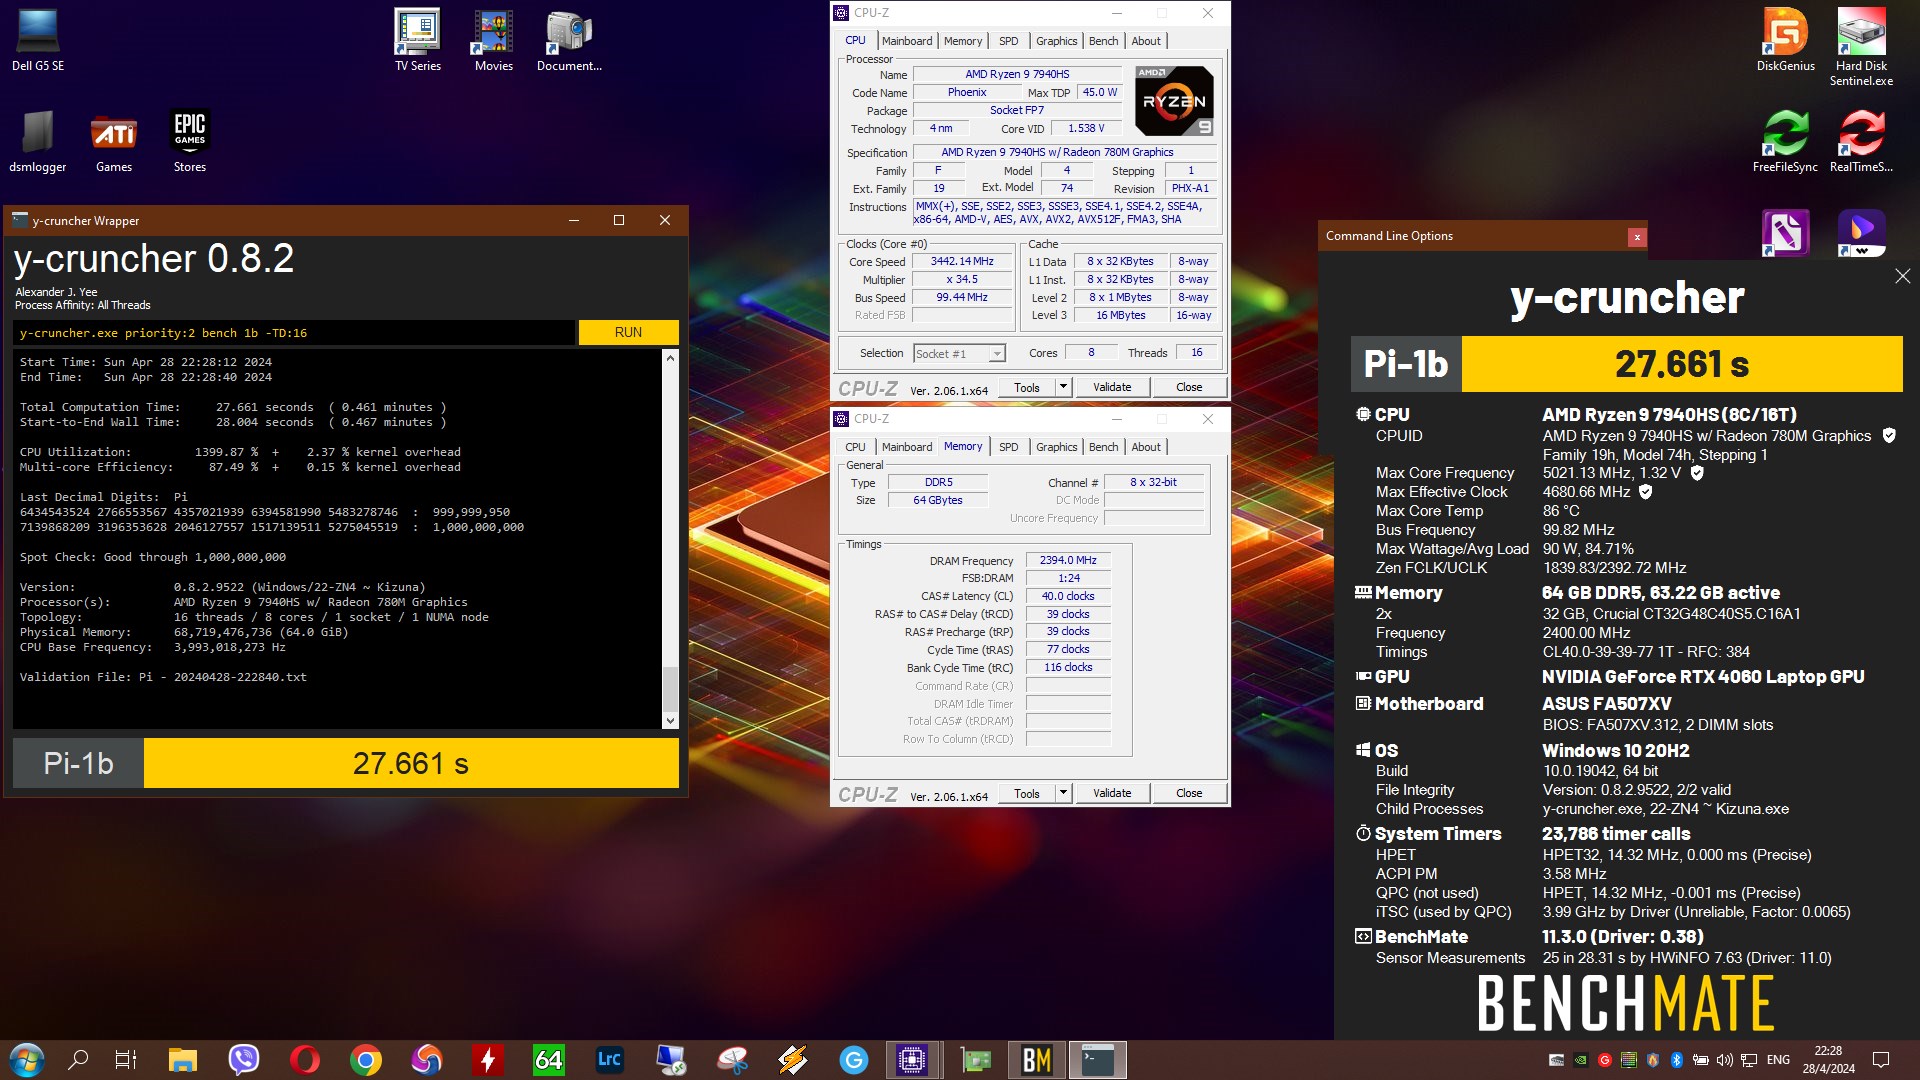
Task: Click Validate in bottom CPU-Z window
Action: tap(1112, 793)
